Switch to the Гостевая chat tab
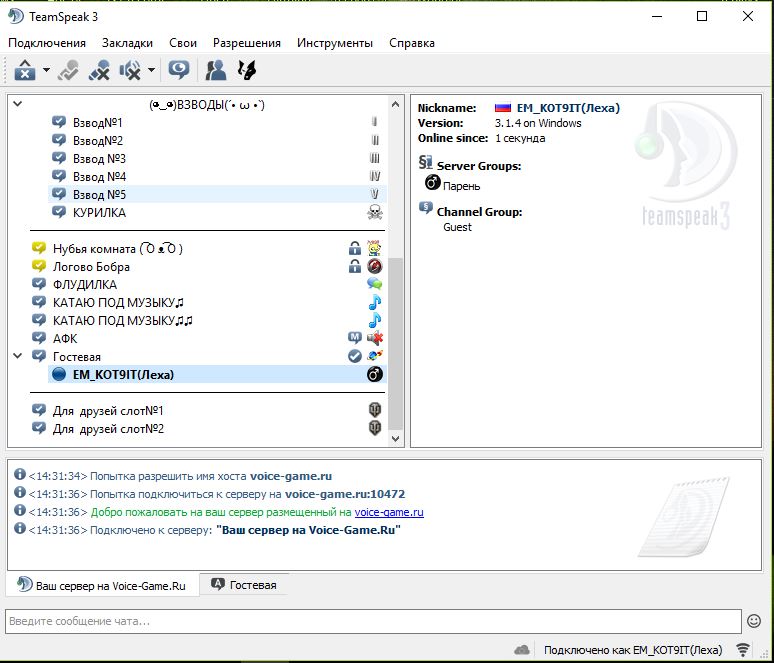774x663 pixels. pos(244,585)
